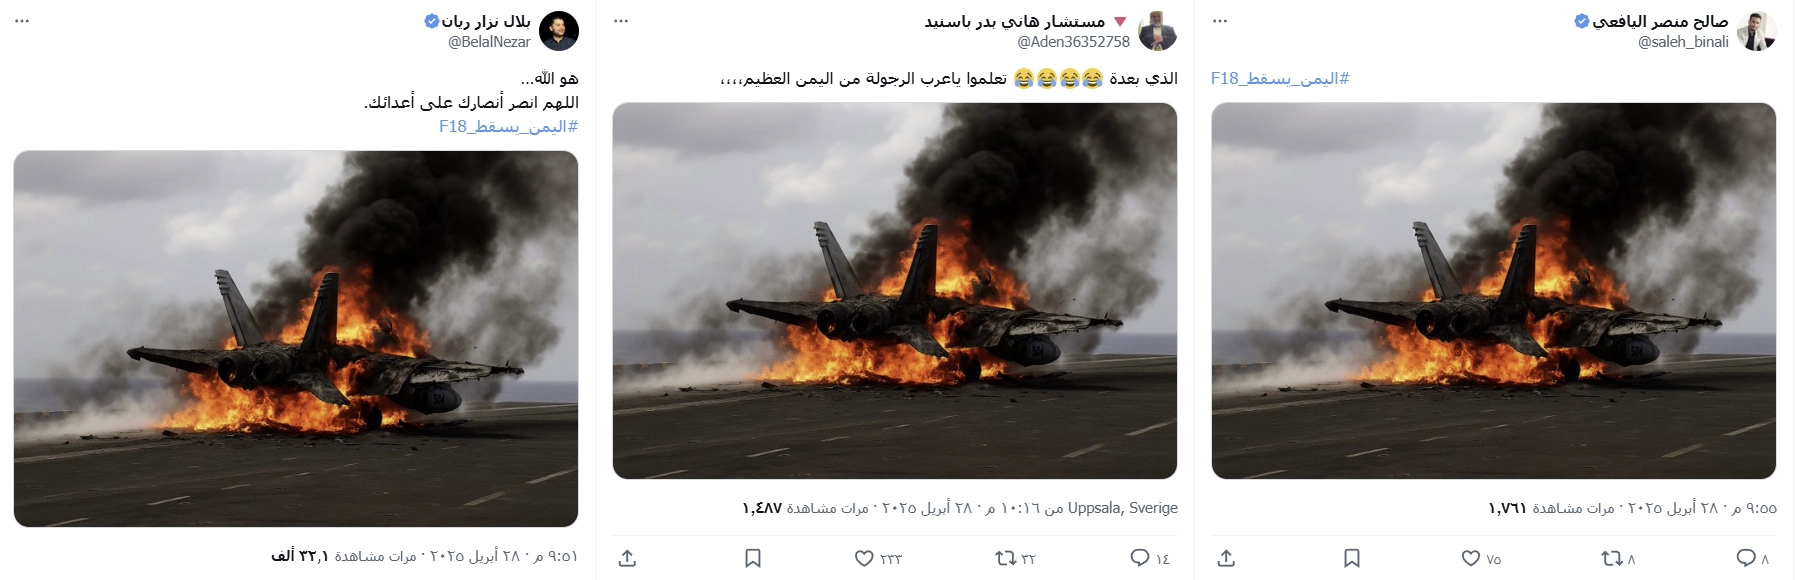Open the burning jet image in BelalNezar tweet
The image size is (1797, 580).
(296, 339)
